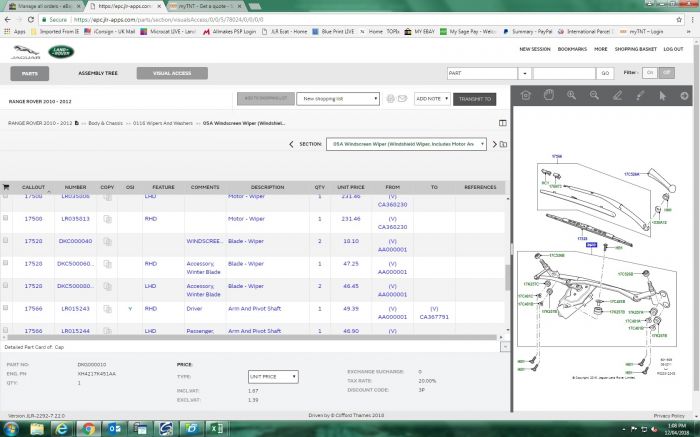Click the shopping cart column header icon
Image resolution: width=700 pixels, height=437 pixels.
(x=6, y=187)
